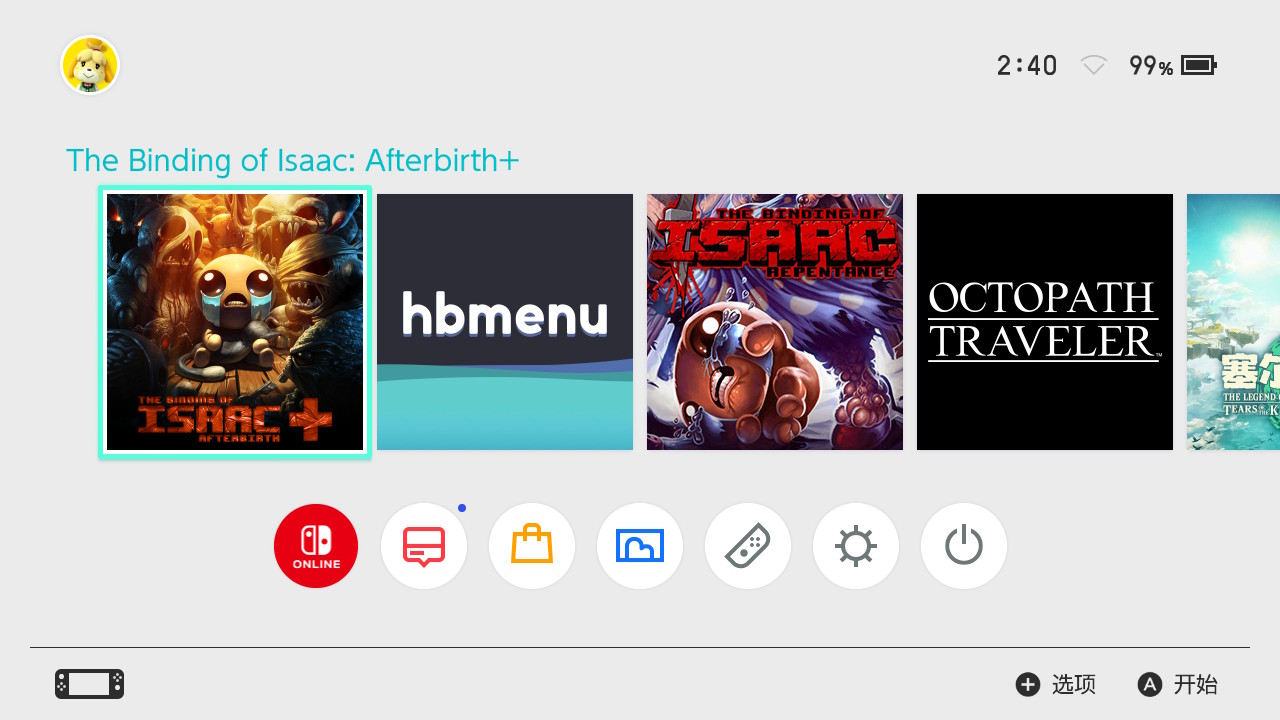Launch Nintendo eShop shopping bag icon

(x=532, y=546)
